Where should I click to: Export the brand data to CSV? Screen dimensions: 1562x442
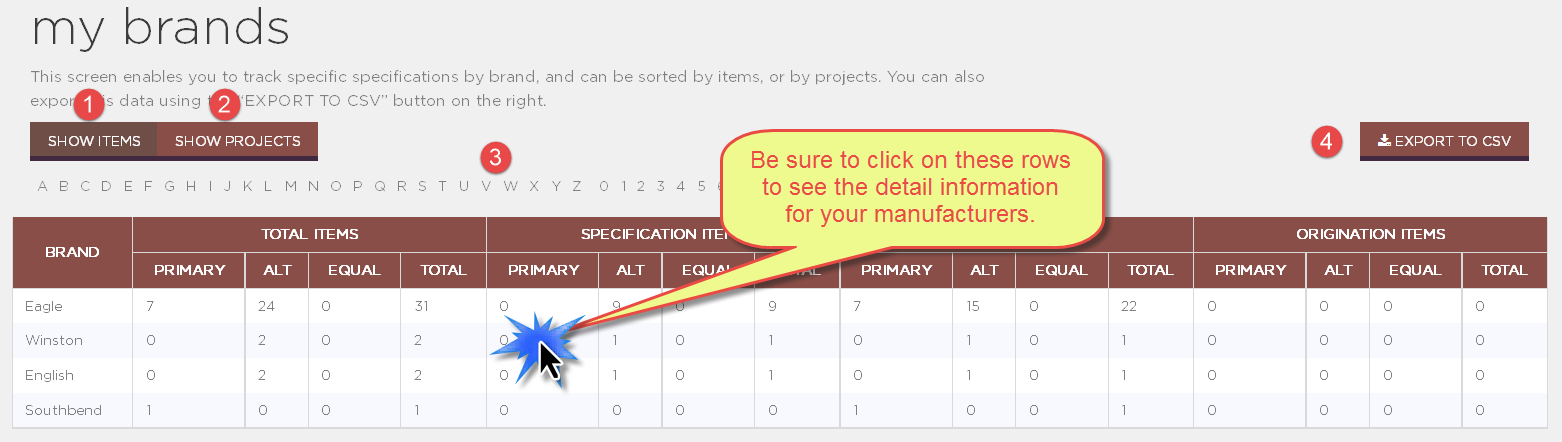(1444, 141)
